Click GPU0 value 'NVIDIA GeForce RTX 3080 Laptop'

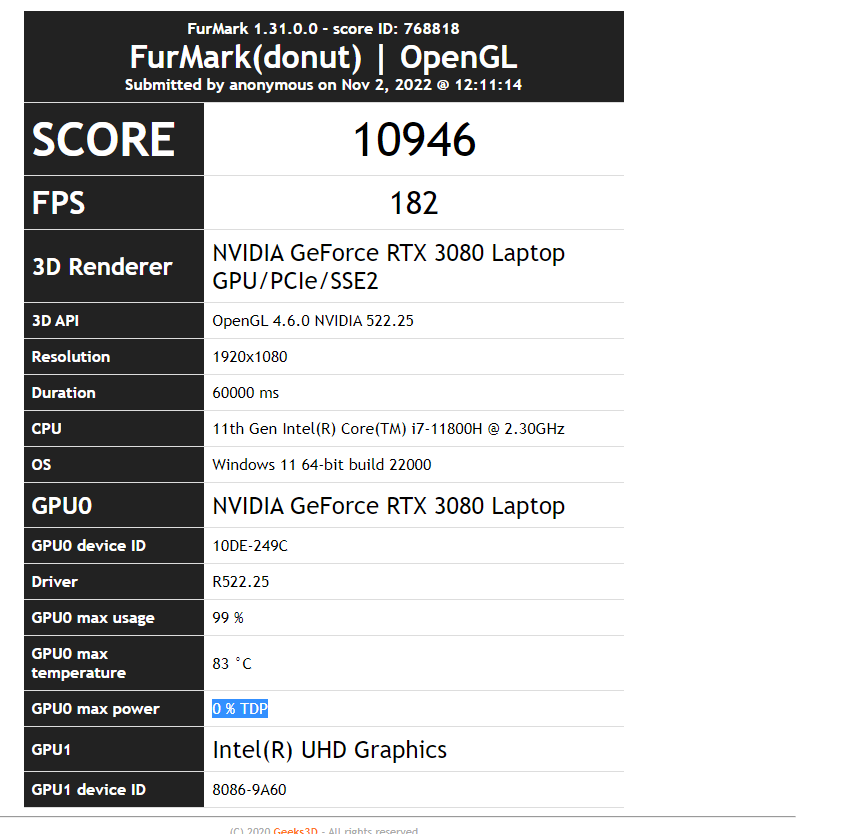pyautogui.click(x=388, y=507)
